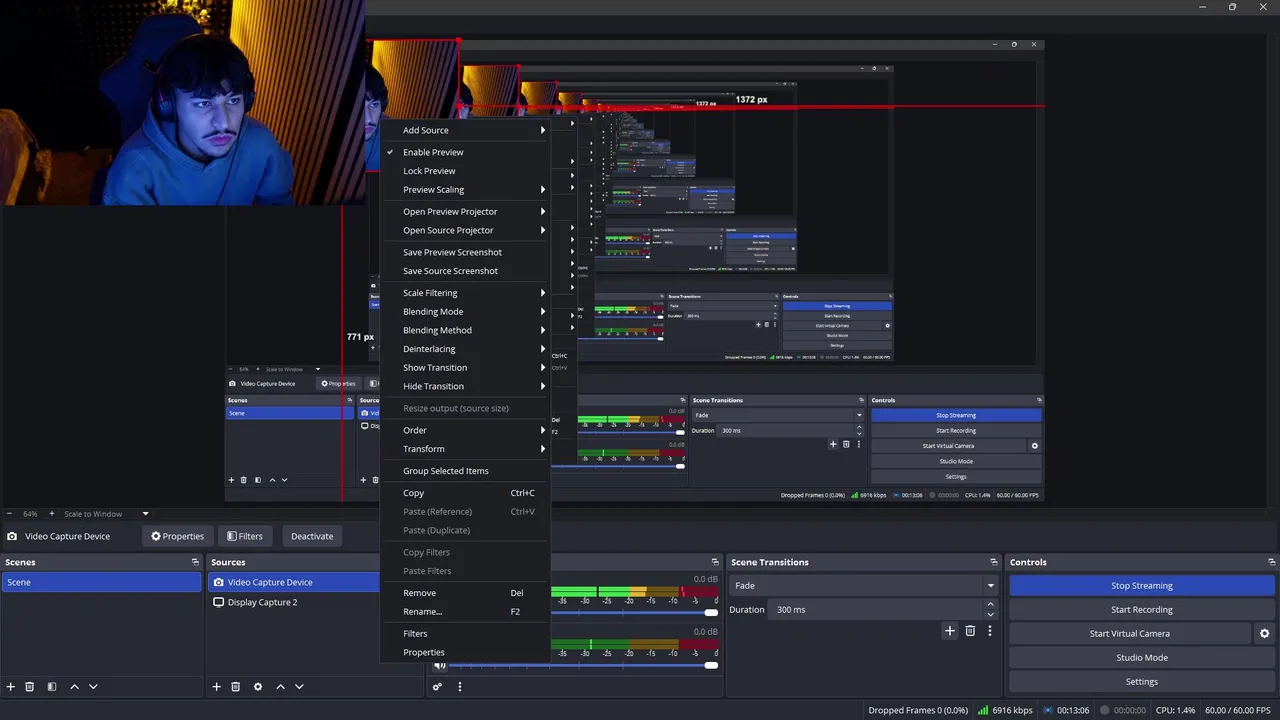
Task: Expand the Blending Mode submenu
Action: 466,312
